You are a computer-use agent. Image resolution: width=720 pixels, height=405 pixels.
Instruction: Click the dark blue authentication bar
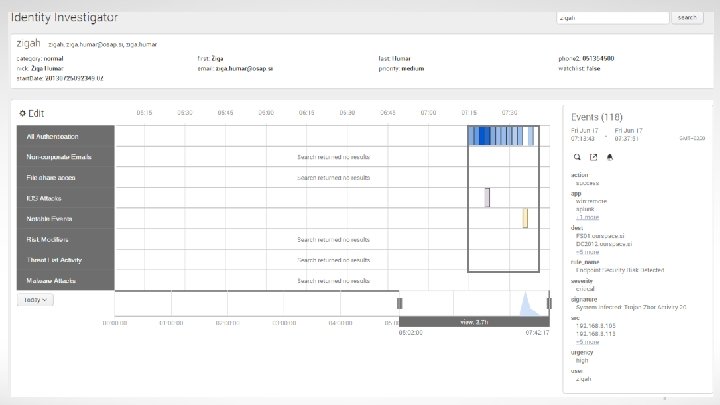pyautogui.click(x=484, y=136)
